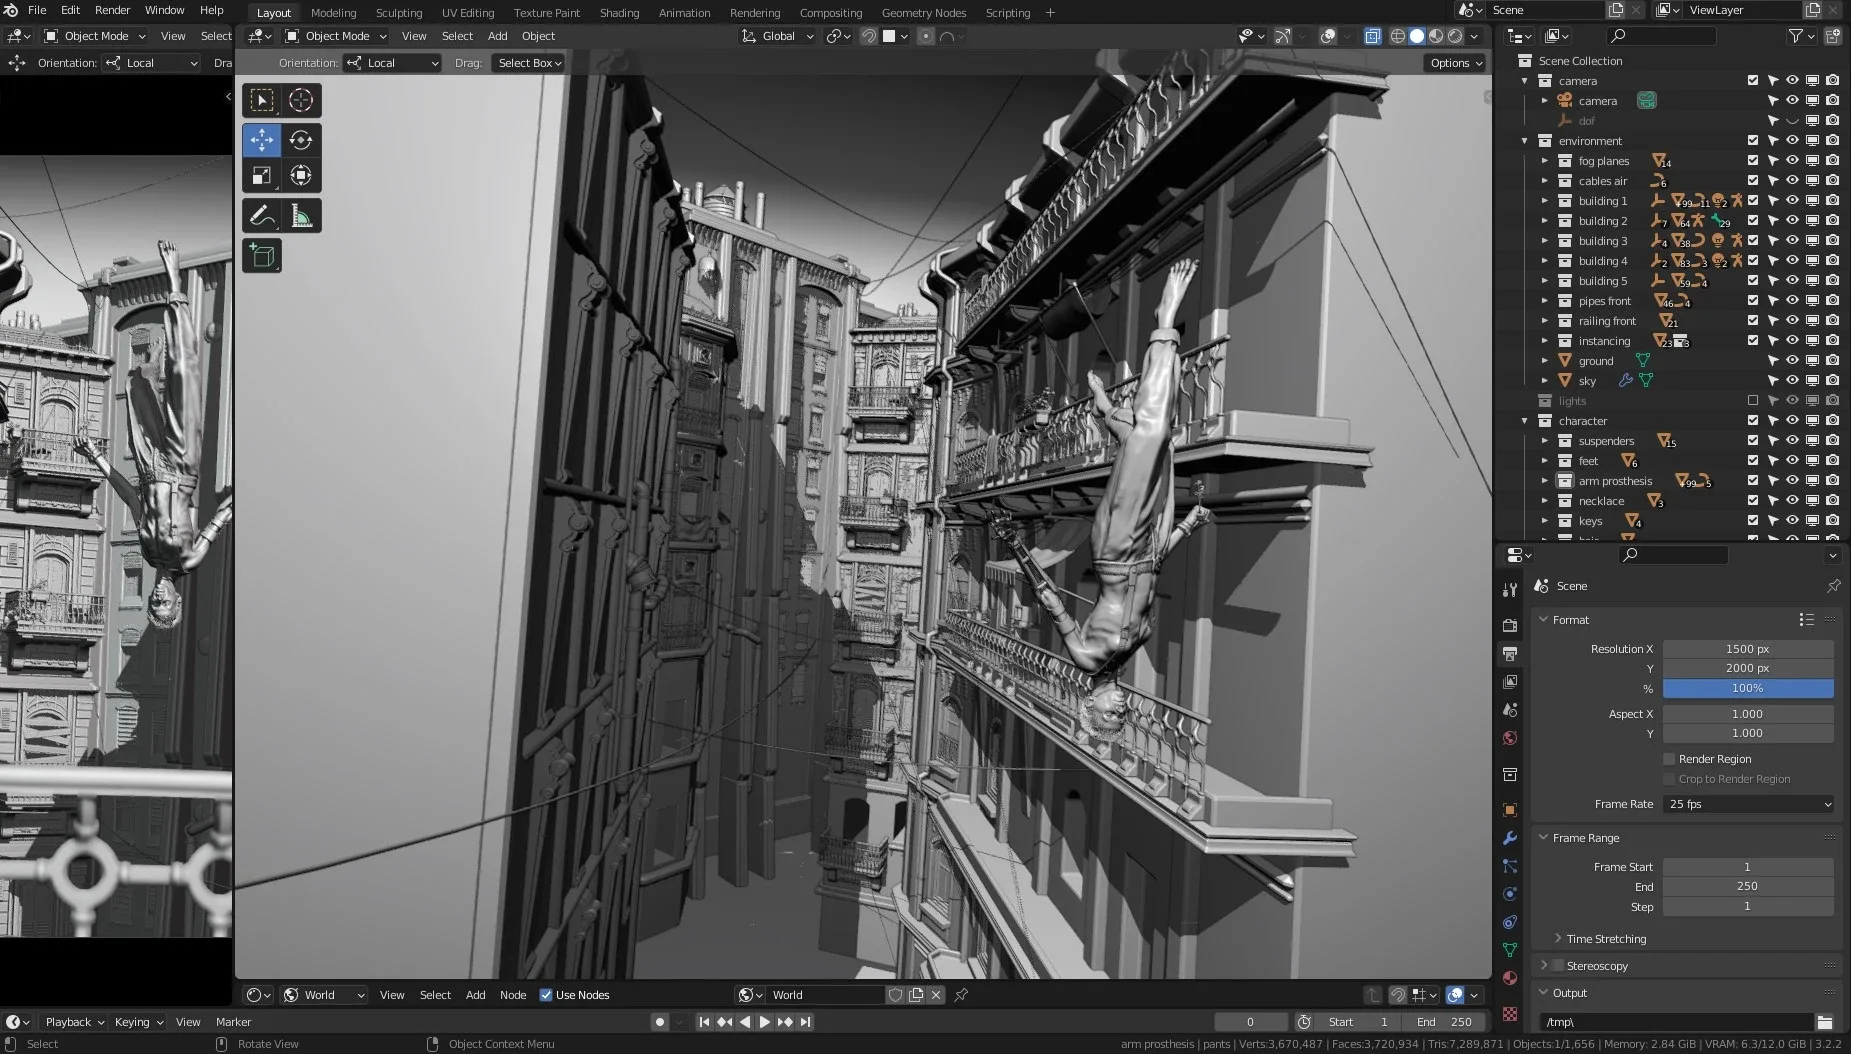Enable the Render Region checkbox
The image size is (1851, 1054).
click(1669, 759)
